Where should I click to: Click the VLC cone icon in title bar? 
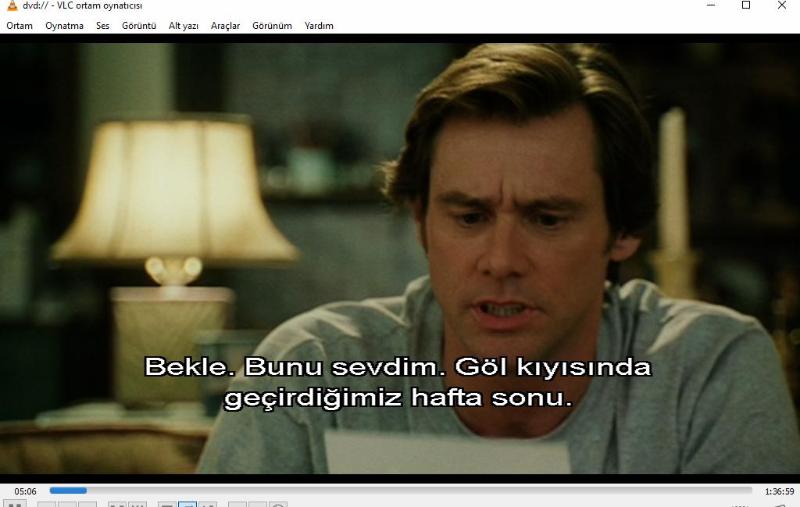[x=12, y=6]
